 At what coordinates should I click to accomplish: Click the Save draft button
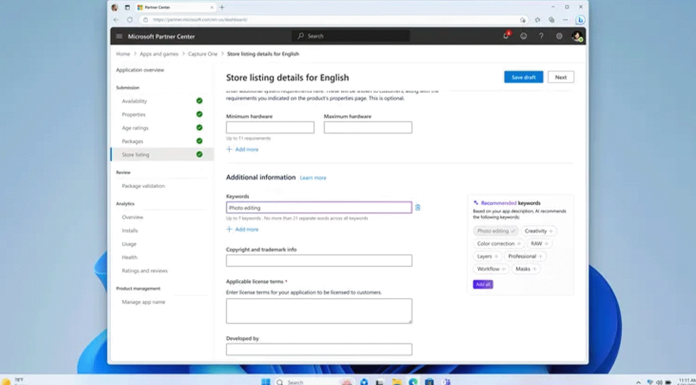click(523, 77)
